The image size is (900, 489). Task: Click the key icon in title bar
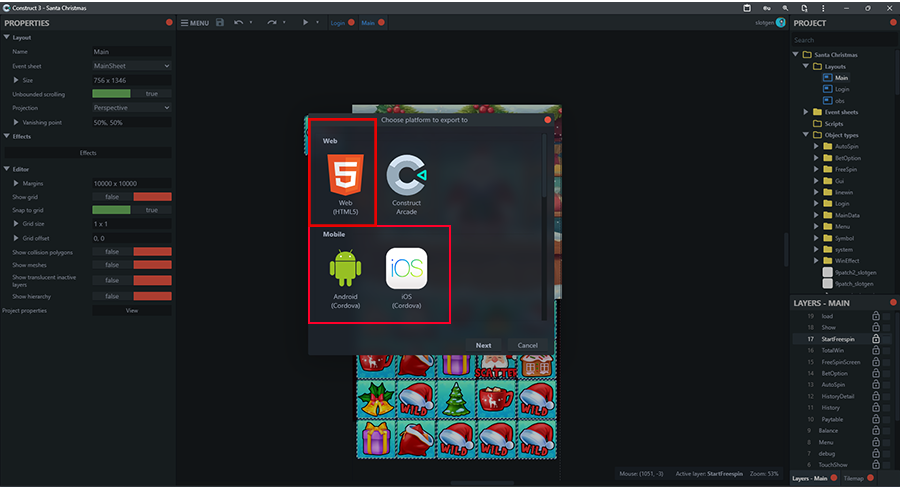click(766, 8)
